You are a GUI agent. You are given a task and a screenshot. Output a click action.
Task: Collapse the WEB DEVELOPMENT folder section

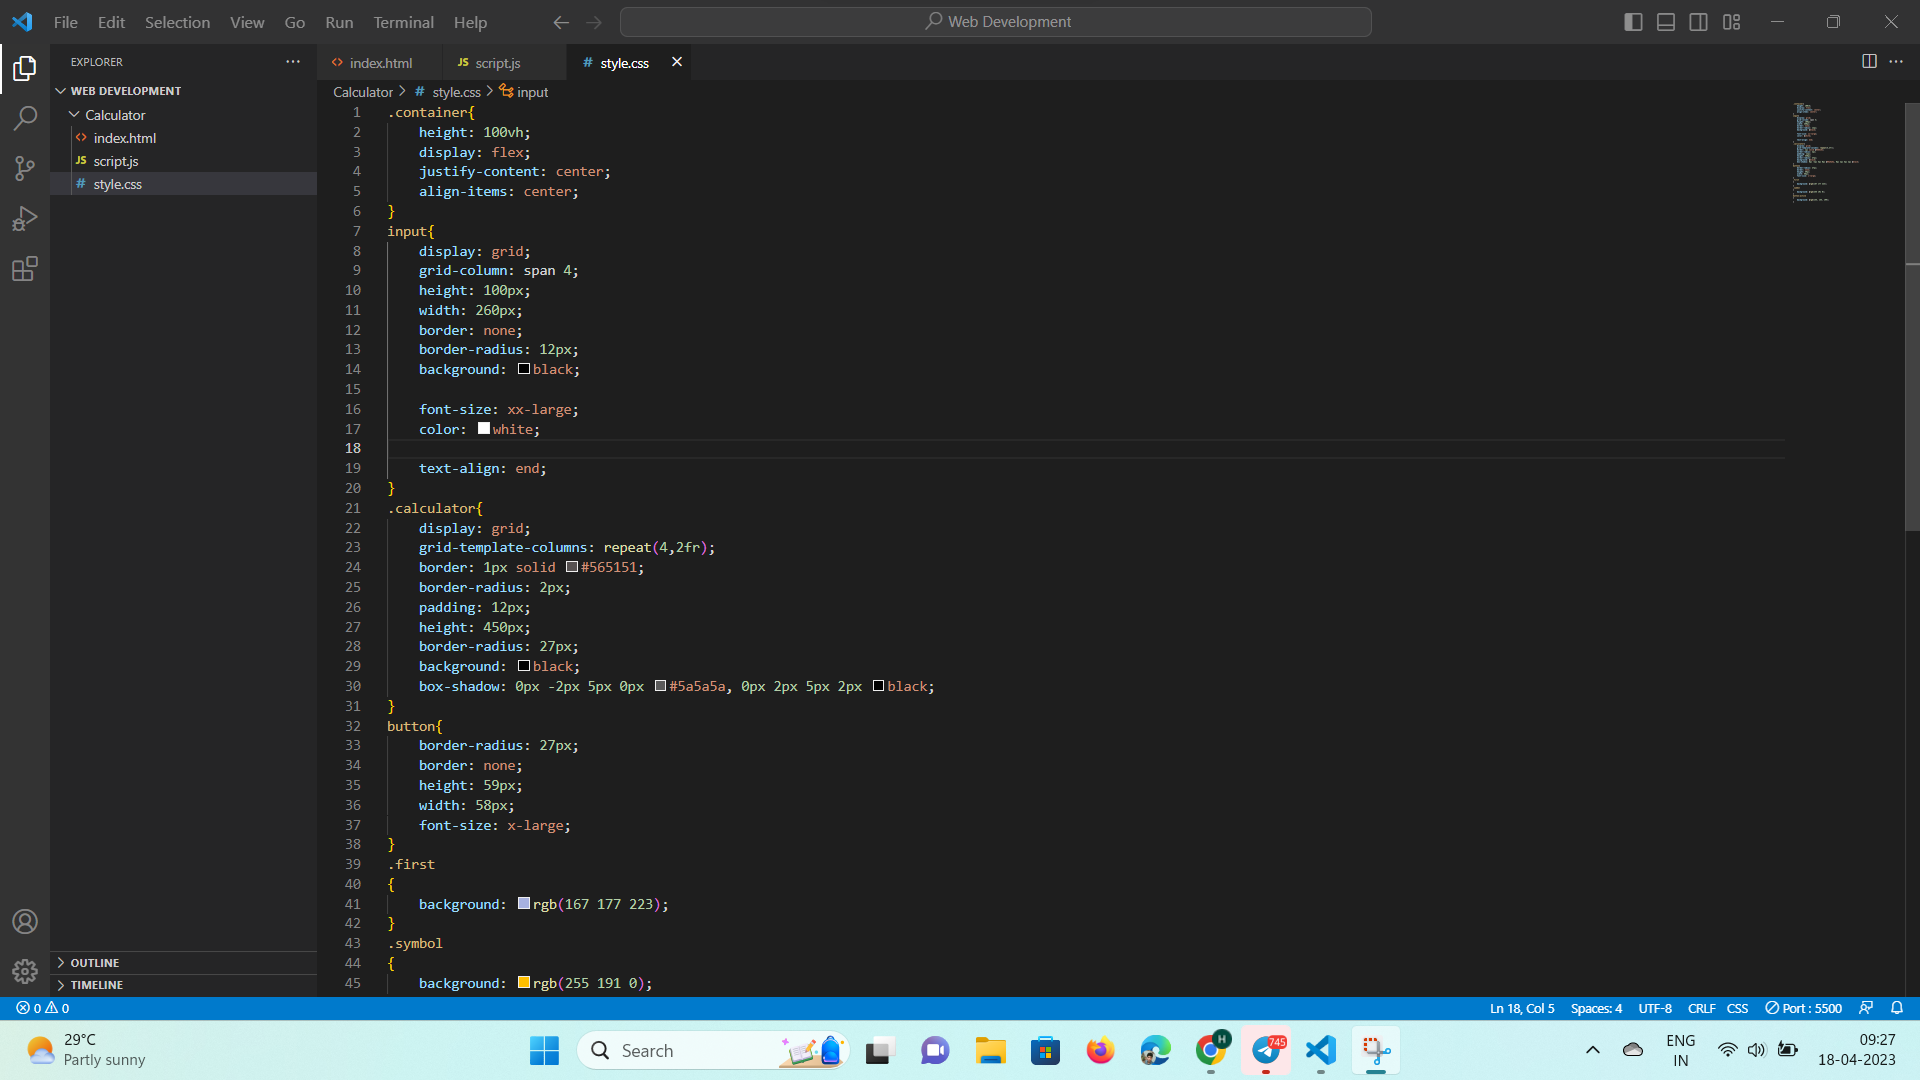(x=183, y=90)
